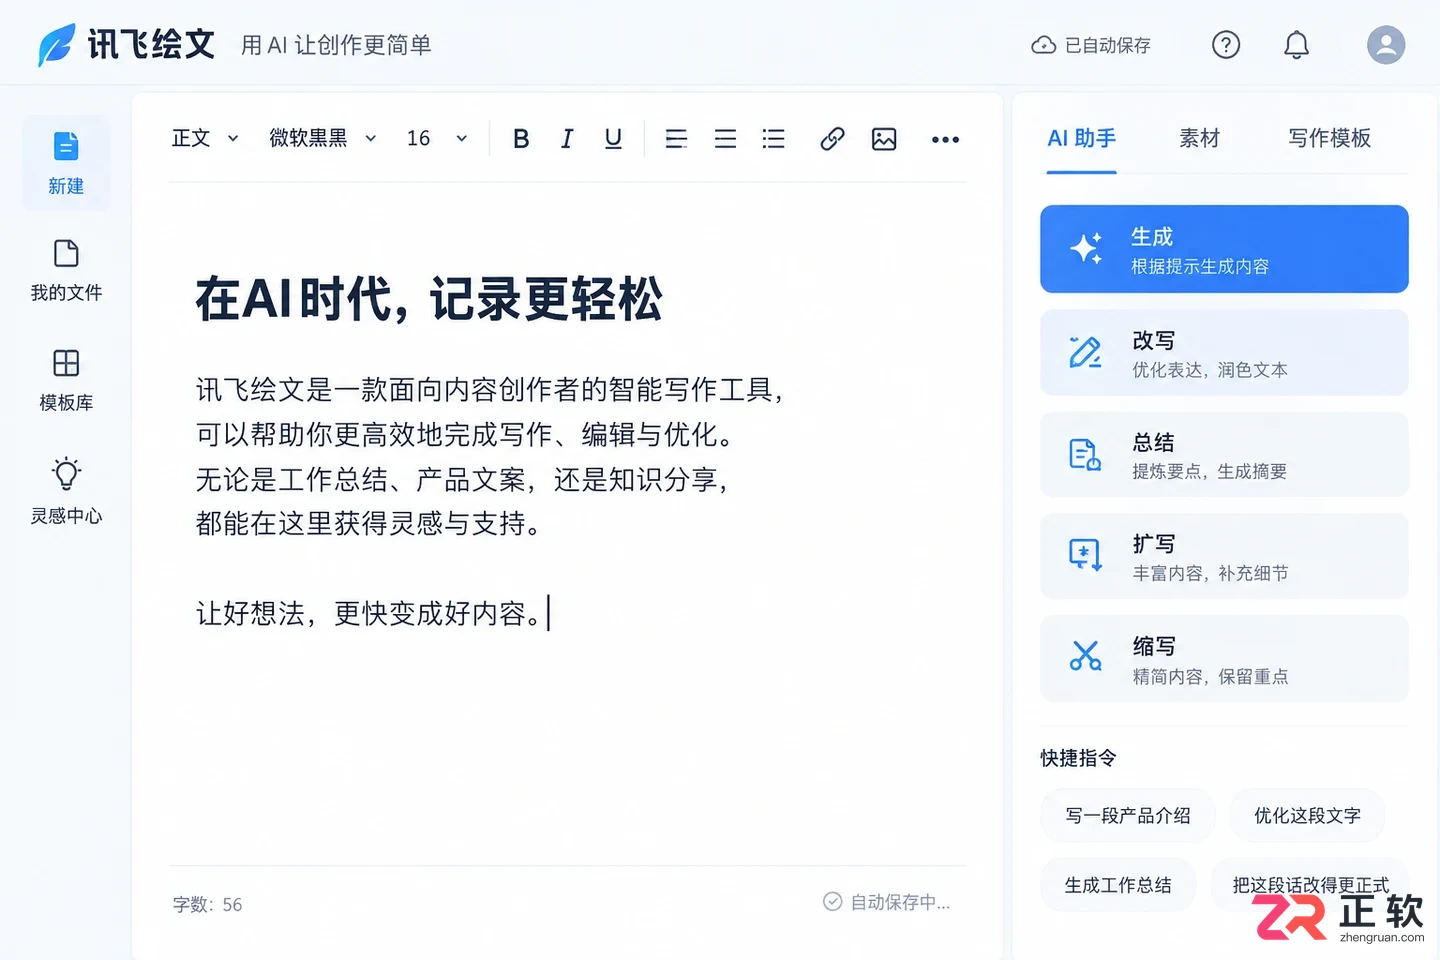The height and width of the screenshot is (960, 1440).
Task: Click the 生成工作总结 quick command
Action: pos(1118,885)
